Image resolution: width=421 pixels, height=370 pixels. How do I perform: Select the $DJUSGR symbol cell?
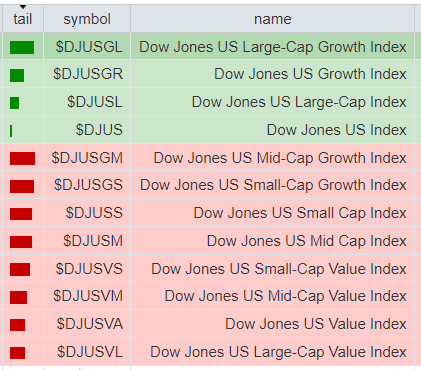(88, 74)
